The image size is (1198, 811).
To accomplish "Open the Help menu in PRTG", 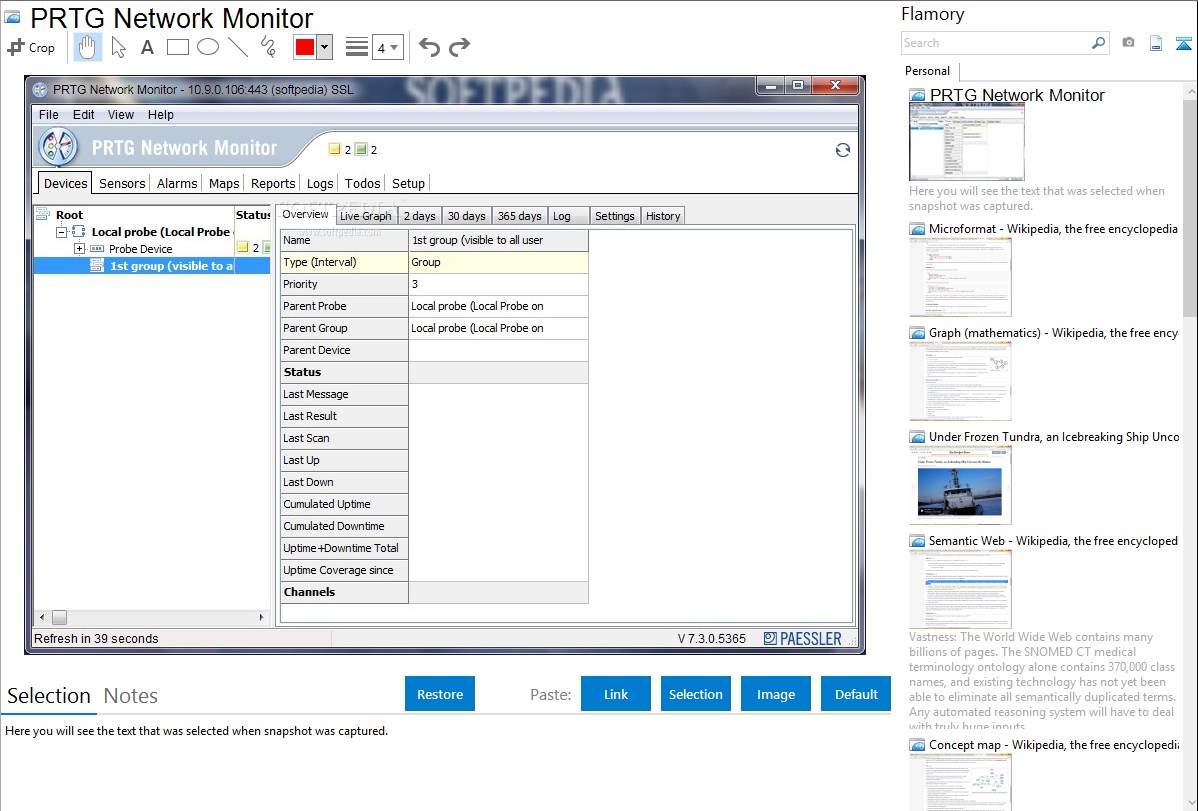I will pos(160,115).
